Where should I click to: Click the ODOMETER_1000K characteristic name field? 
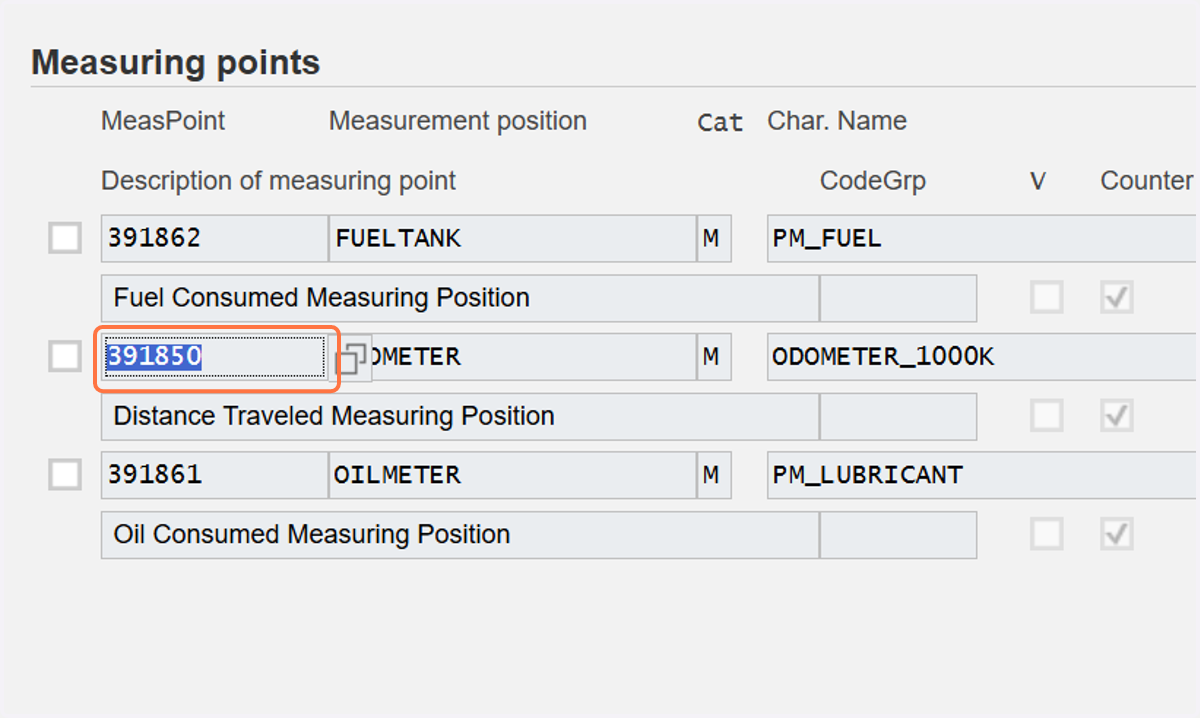coord(982,357)
